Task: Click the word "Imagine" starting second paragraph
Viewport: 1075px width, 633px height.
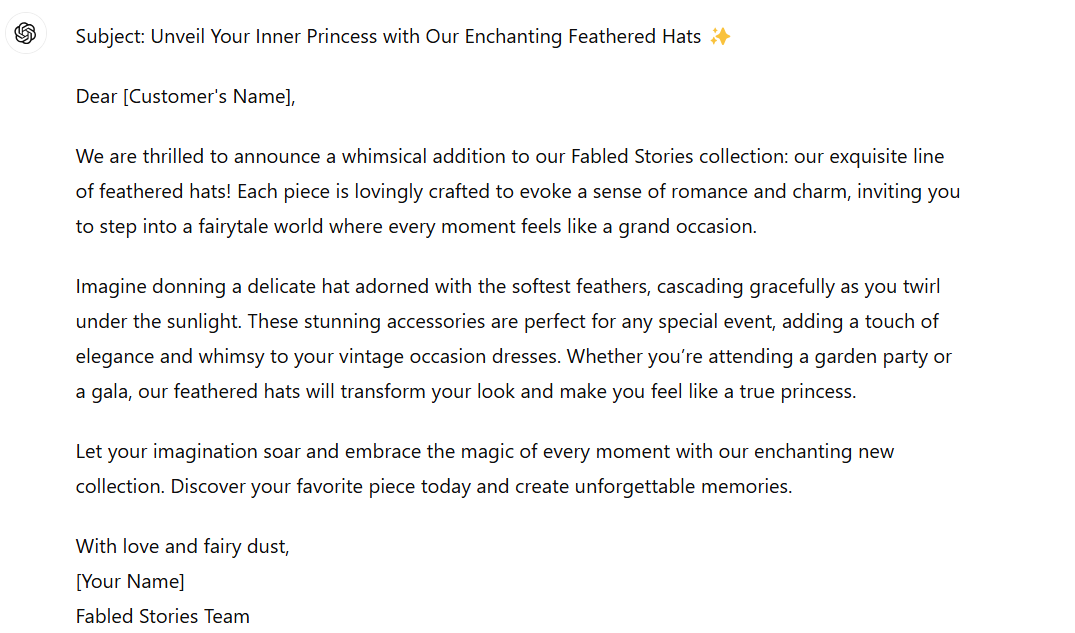Action: click(x=111, y=286)
